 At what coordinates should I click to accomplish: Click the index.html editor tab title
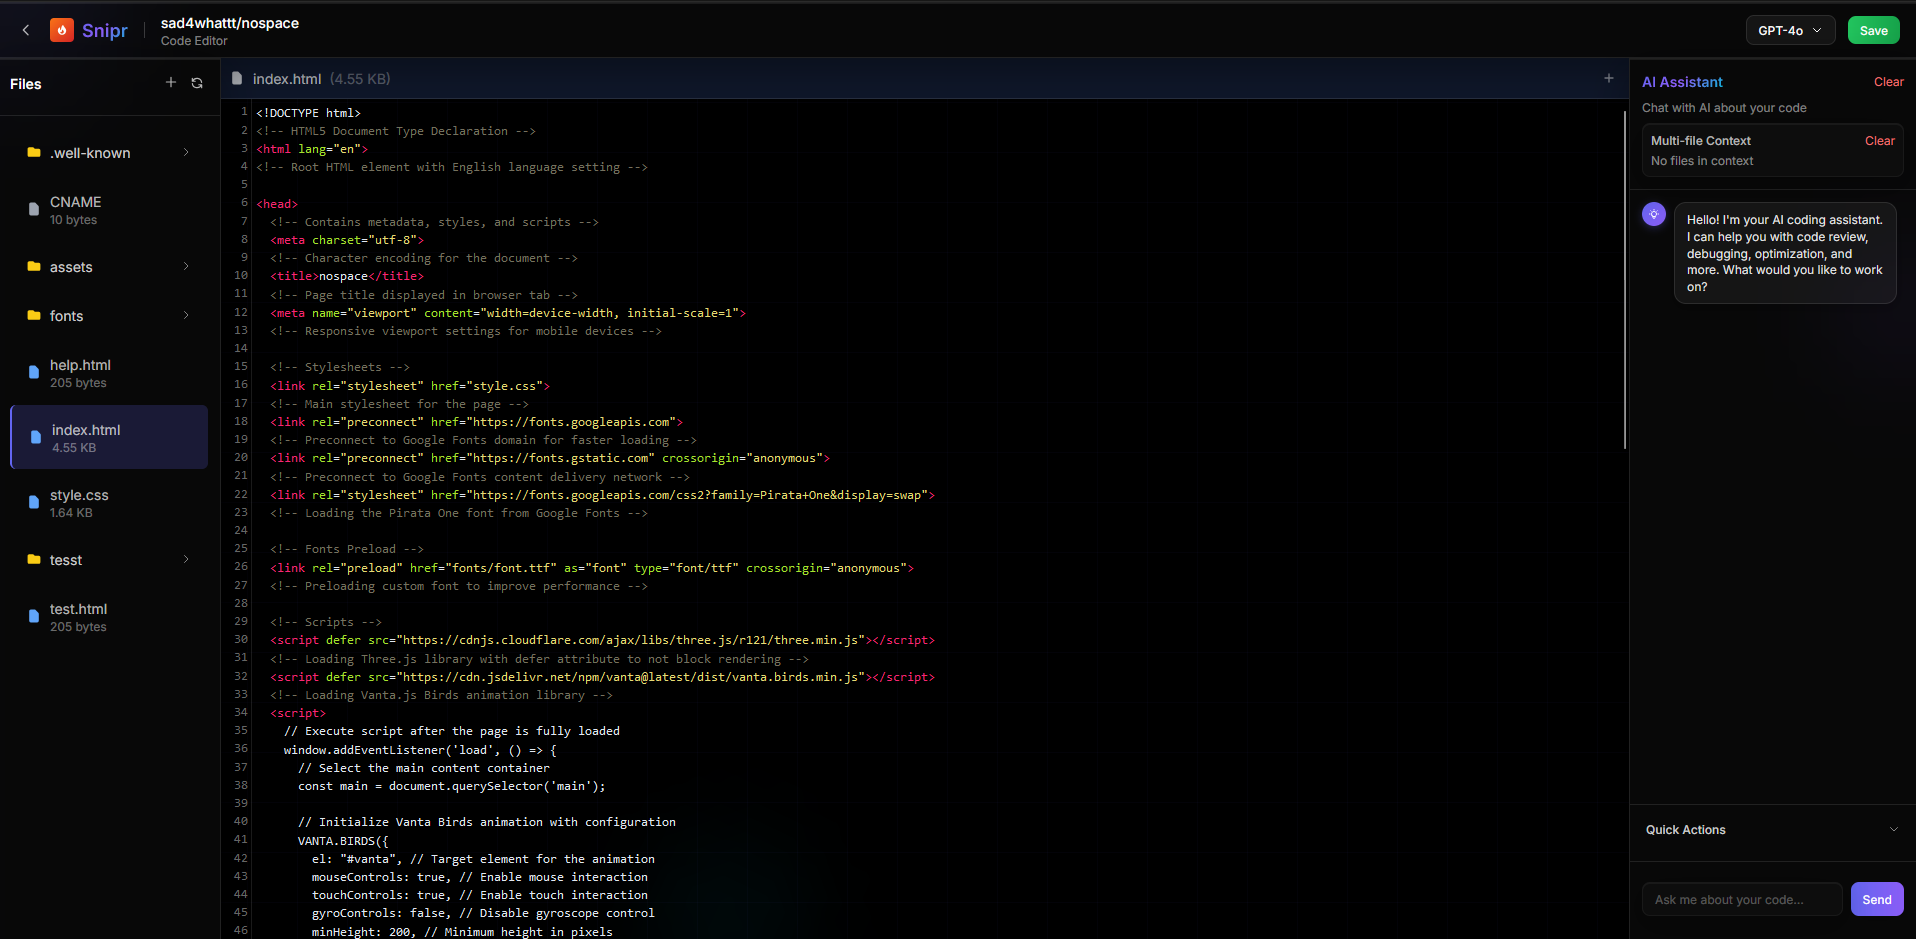click(x=287, y=79)
